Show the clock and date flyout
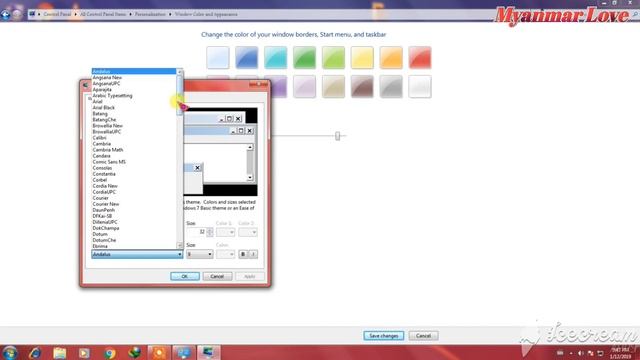The height and width of the screenshot is (360, 640). point(621,353)
